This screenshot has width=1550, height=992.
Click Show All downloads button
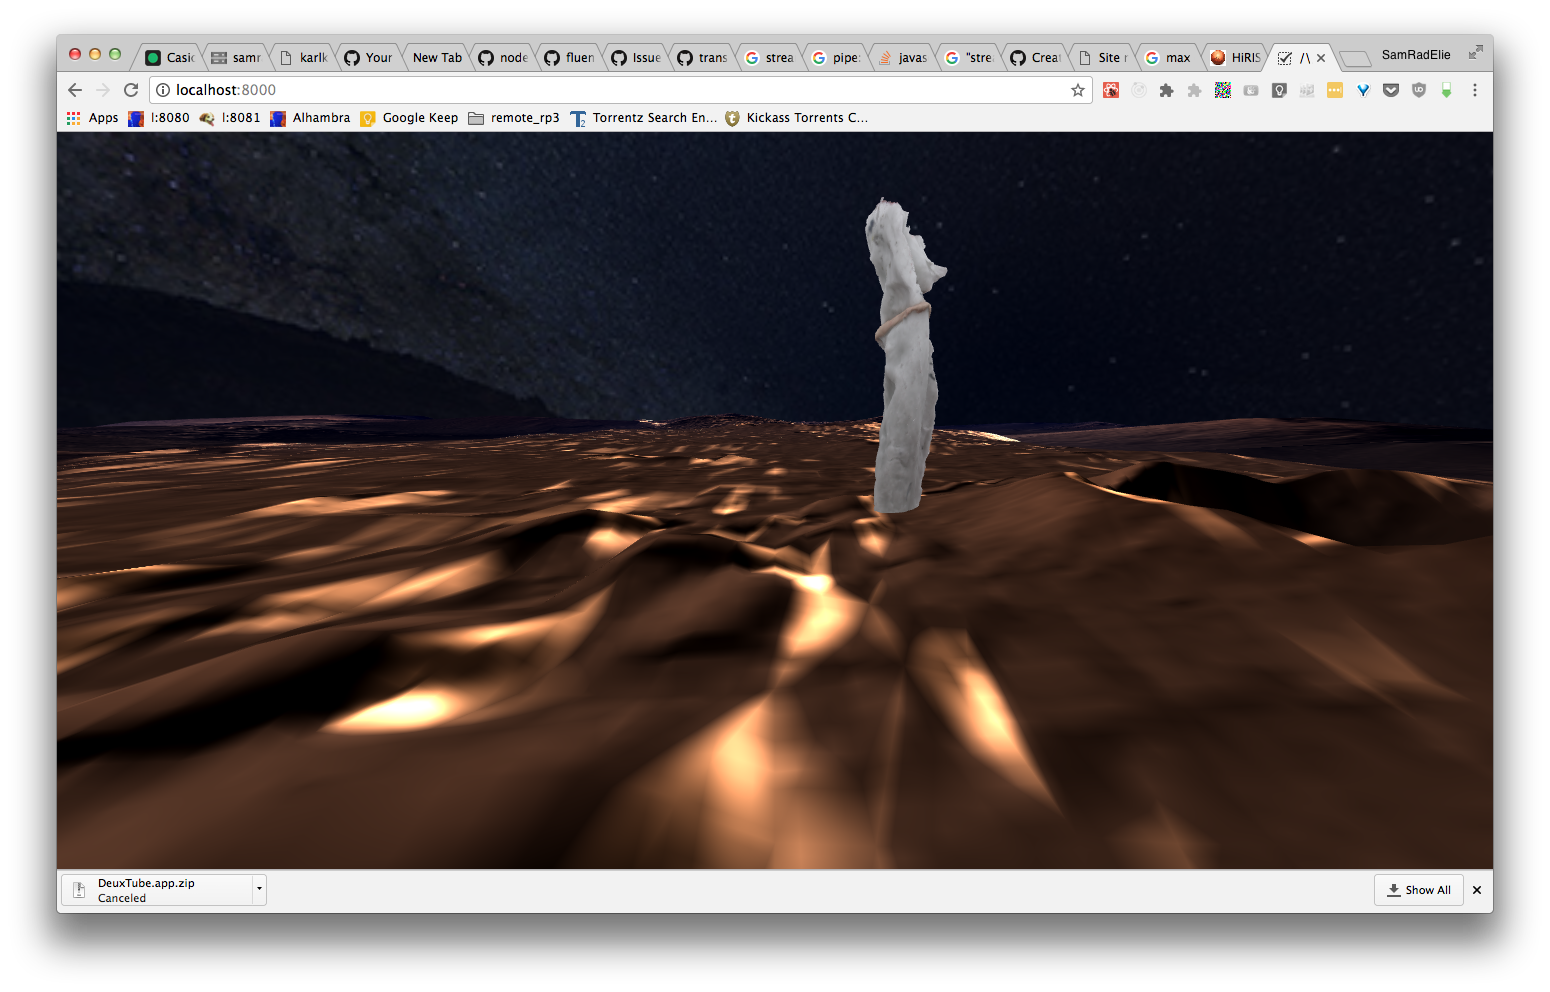click(1419, 890)
